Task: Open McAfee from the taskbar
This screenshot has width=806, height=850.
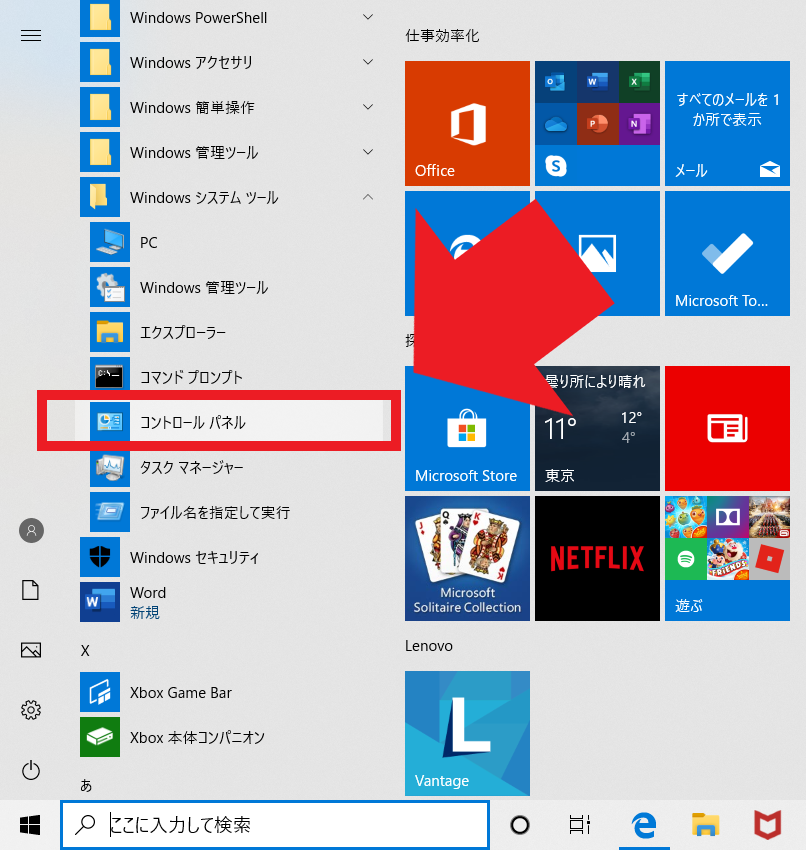Action: click(x=768, y=825)
